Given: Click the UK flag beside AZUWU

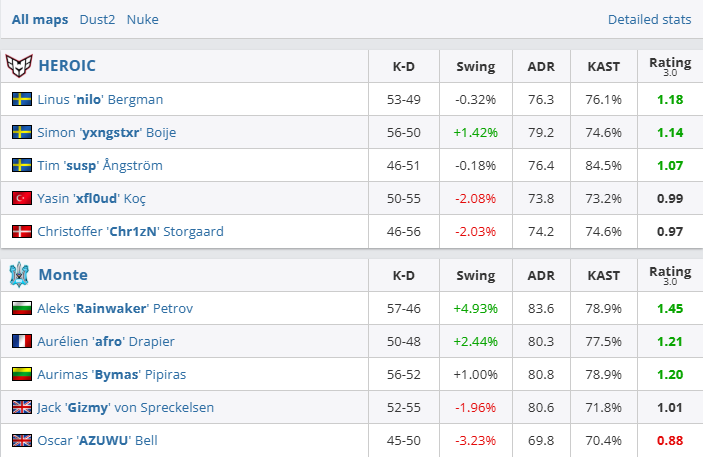Looking at the screenshot, I should click(22, 440).
